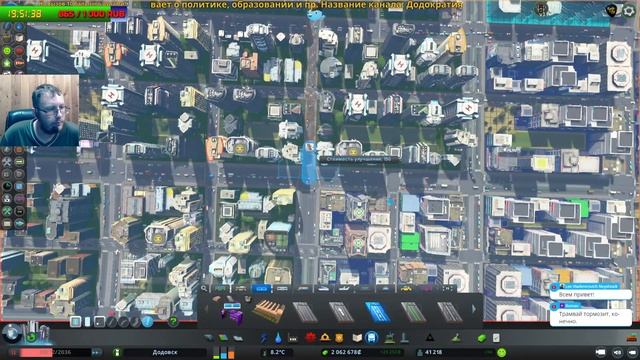
Task: Click the red game date progress bar
Action: click(55, 352)
